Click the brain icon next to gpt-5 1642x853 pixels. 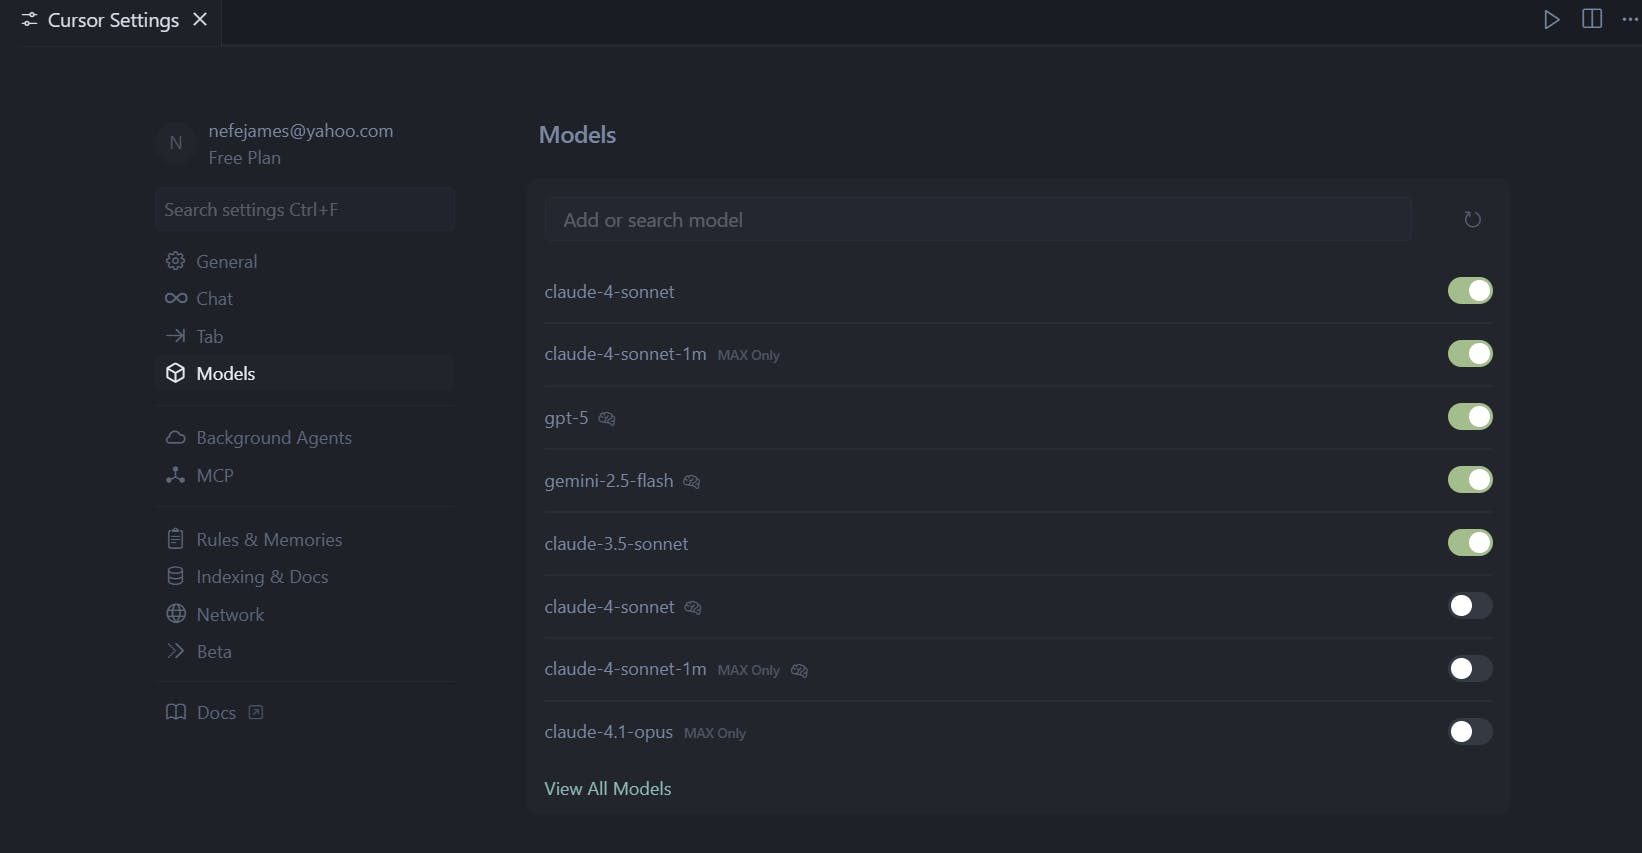click(x=607, y=418)
